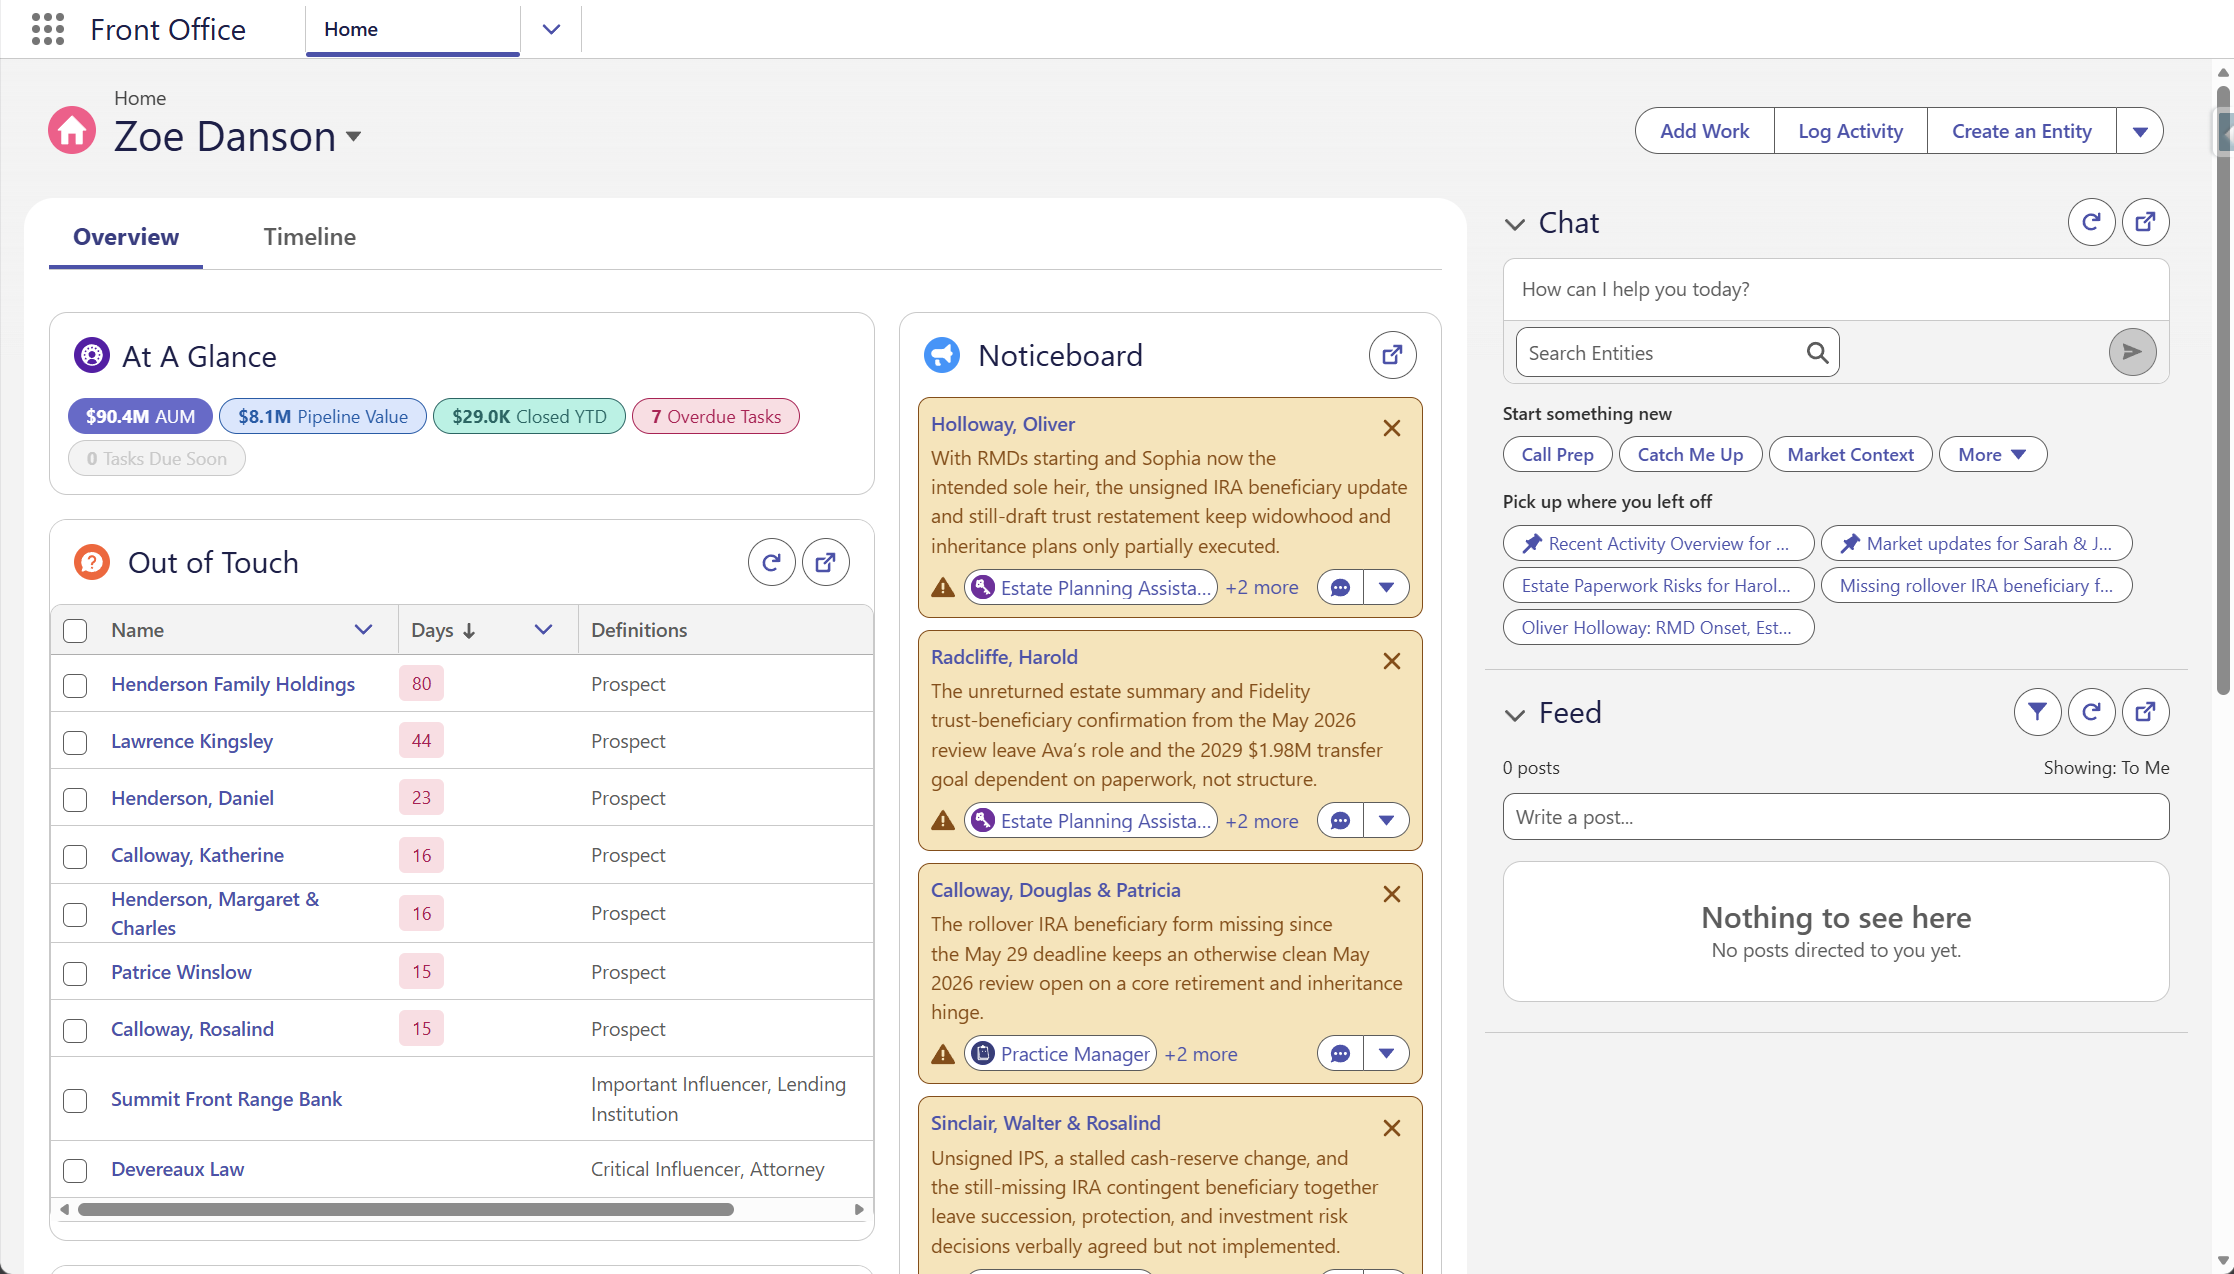This screenshot has width=2234, height=1274.
Task: Click the Add Work button
Action: 1704,131
